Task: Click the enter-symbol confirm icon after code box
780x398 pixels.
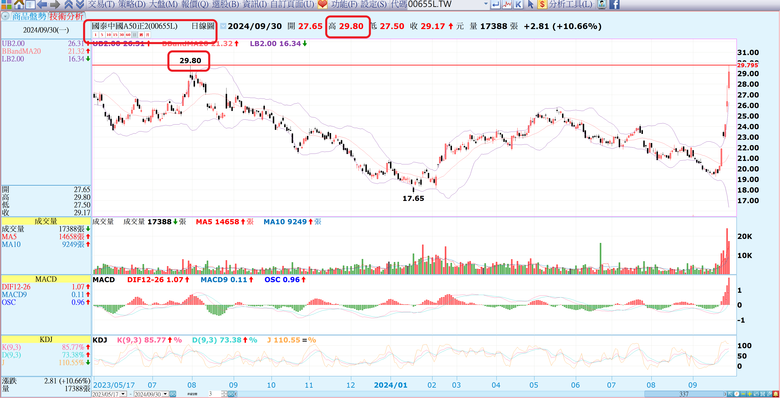Action: [x=495, y=4]
